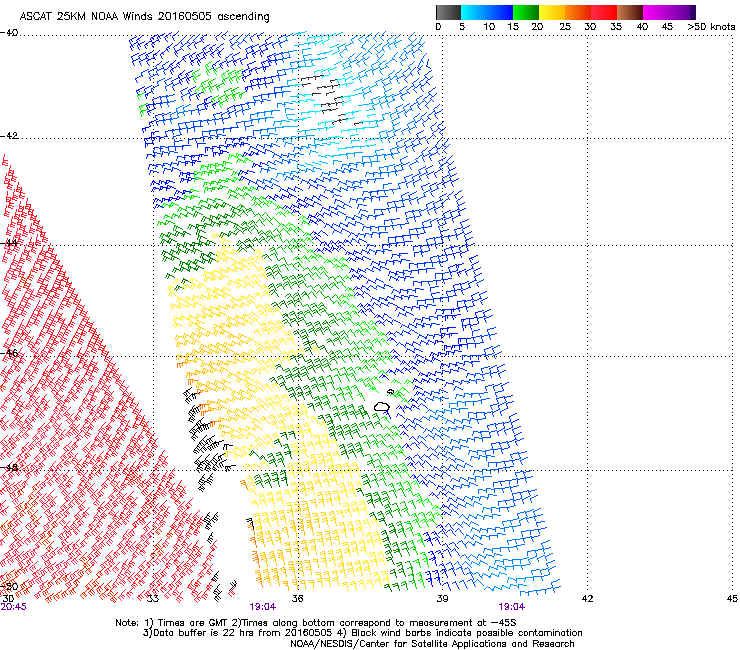This screenshot has height=650, width=740.
Task: Click the "19:04" time label near longitude 39
Action: [512, 607]
